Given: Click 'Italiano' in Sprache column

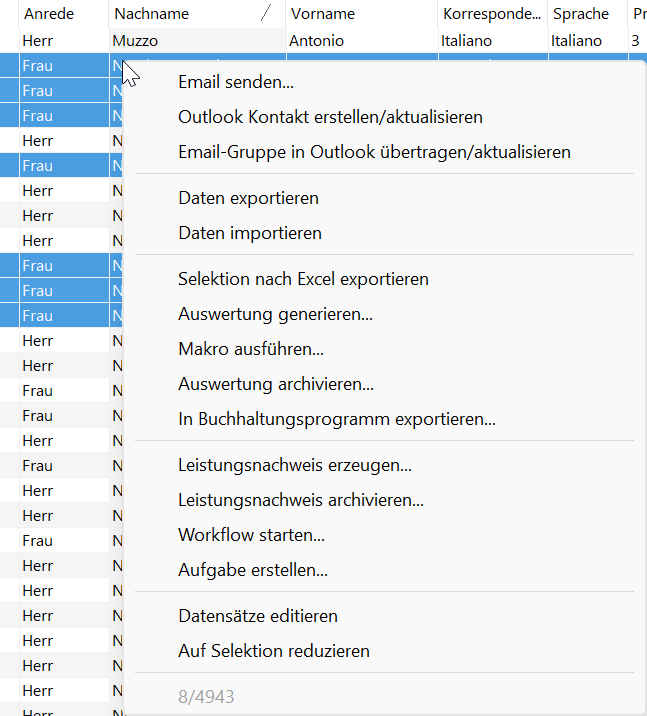Looking at the screenshot, I should point(588,41).
